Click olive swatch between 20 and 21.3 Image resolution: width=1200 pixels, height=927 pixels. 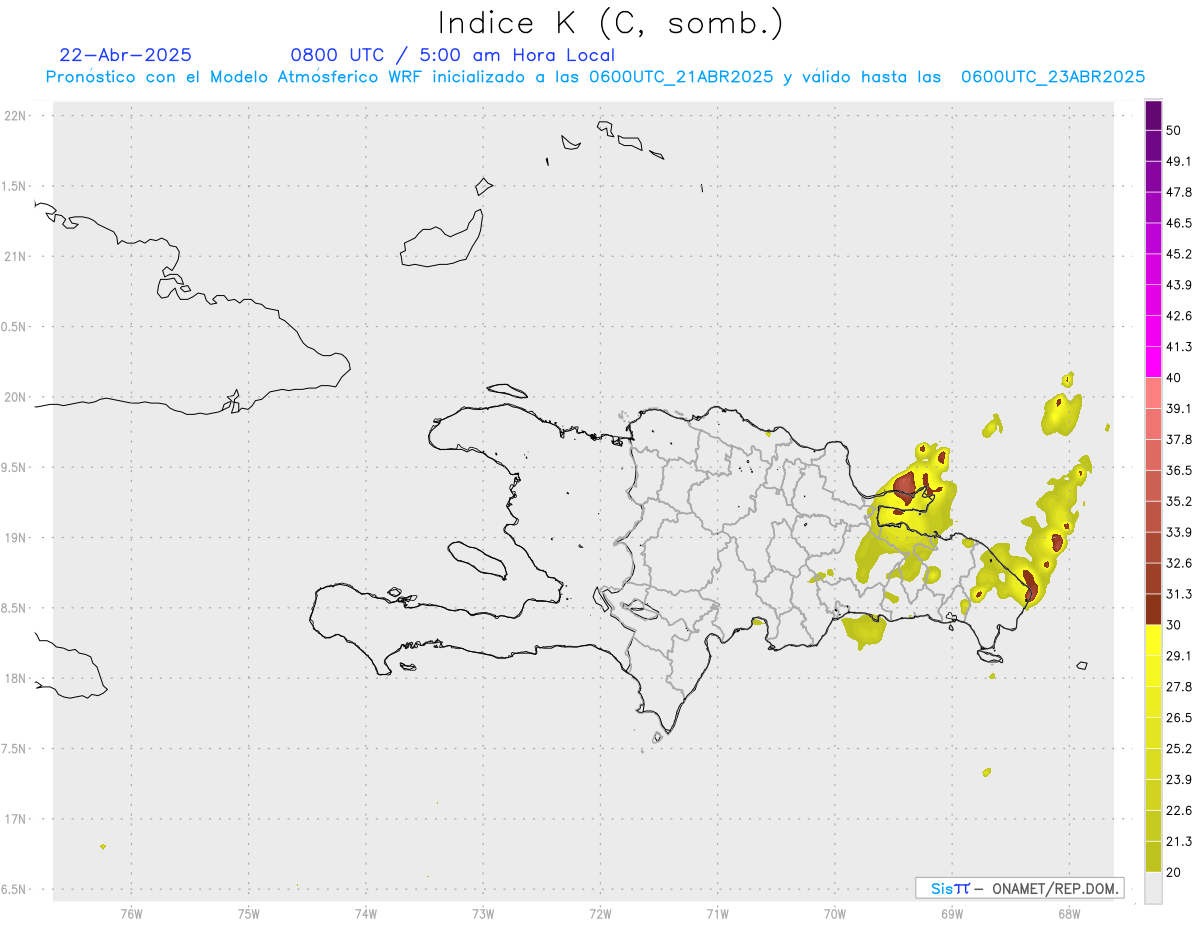coord(1153,857)
